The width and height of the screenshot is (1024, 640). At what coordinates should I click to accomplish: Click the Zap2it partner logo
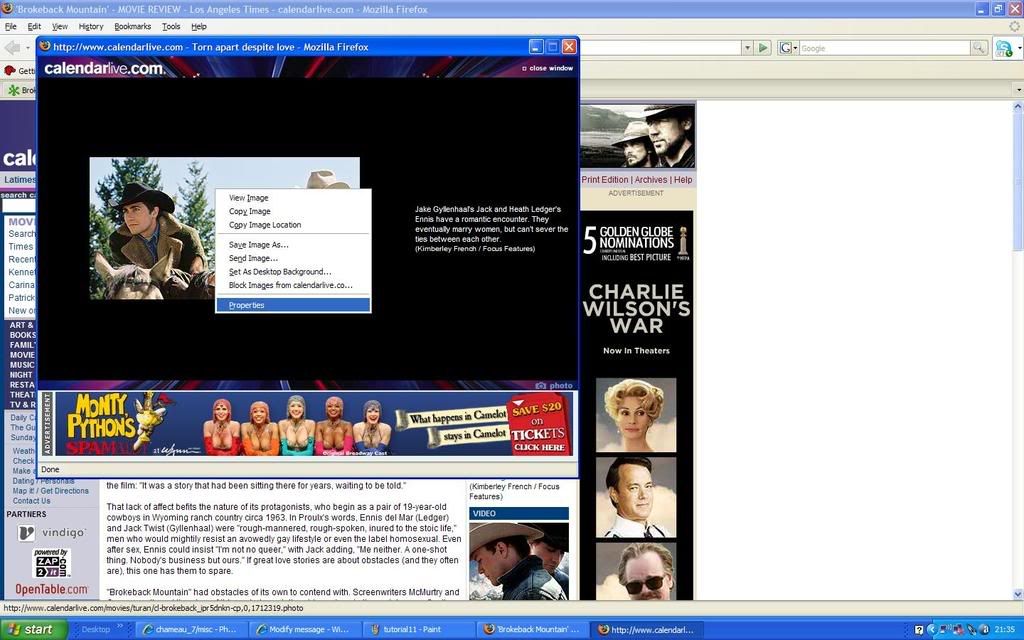coord(51,563)
